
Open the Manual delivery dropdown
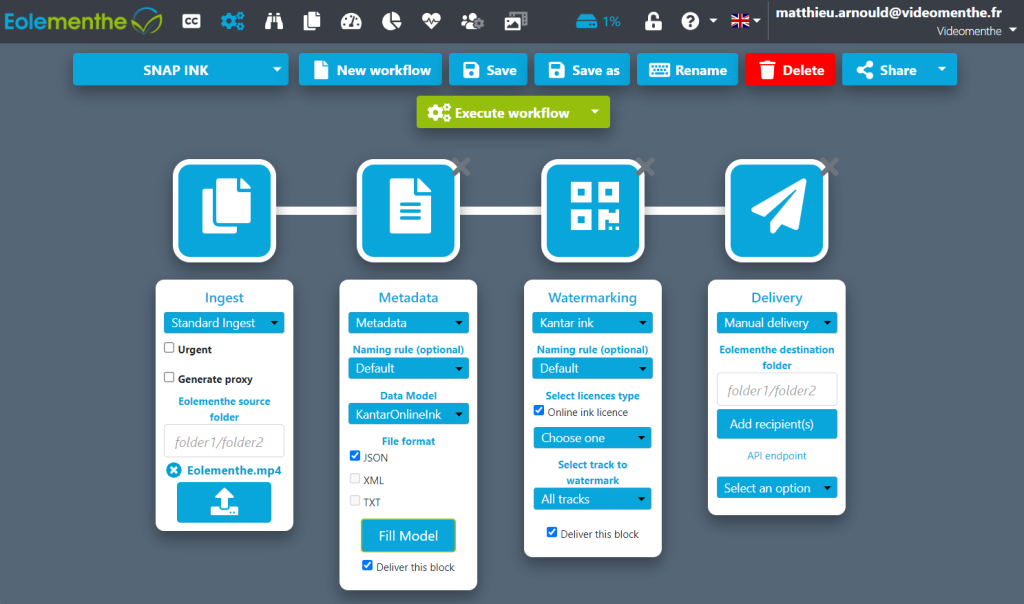click(776, 323)
